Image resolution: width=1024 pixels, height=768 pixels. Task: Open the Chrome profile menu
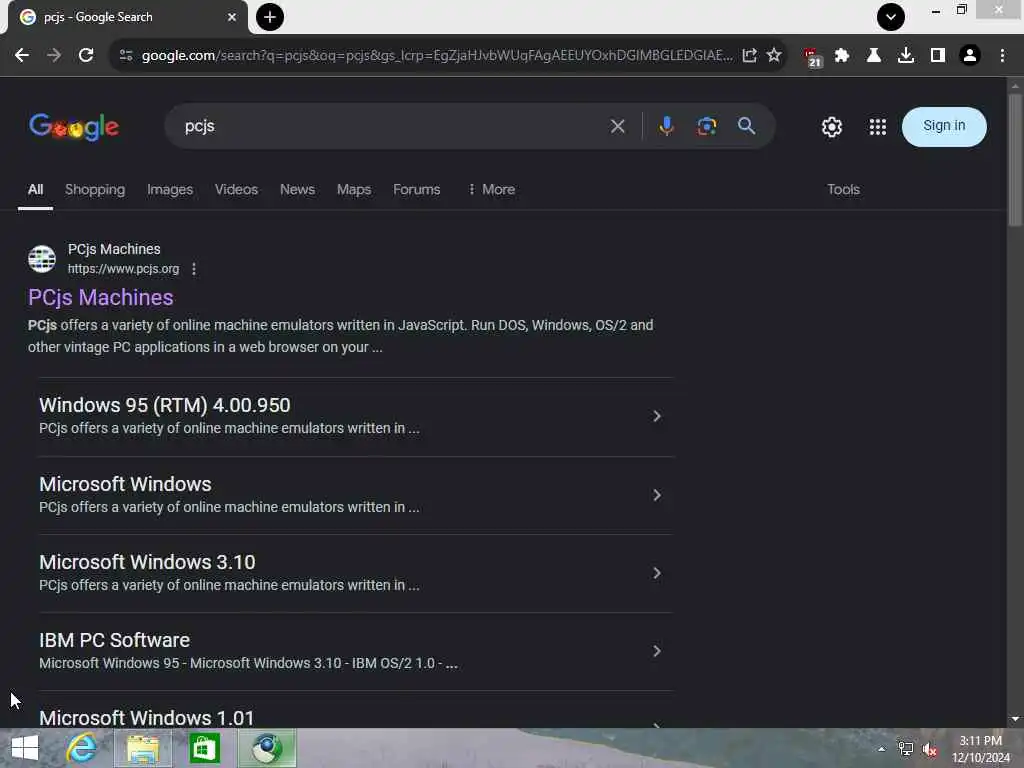point(970,56)
